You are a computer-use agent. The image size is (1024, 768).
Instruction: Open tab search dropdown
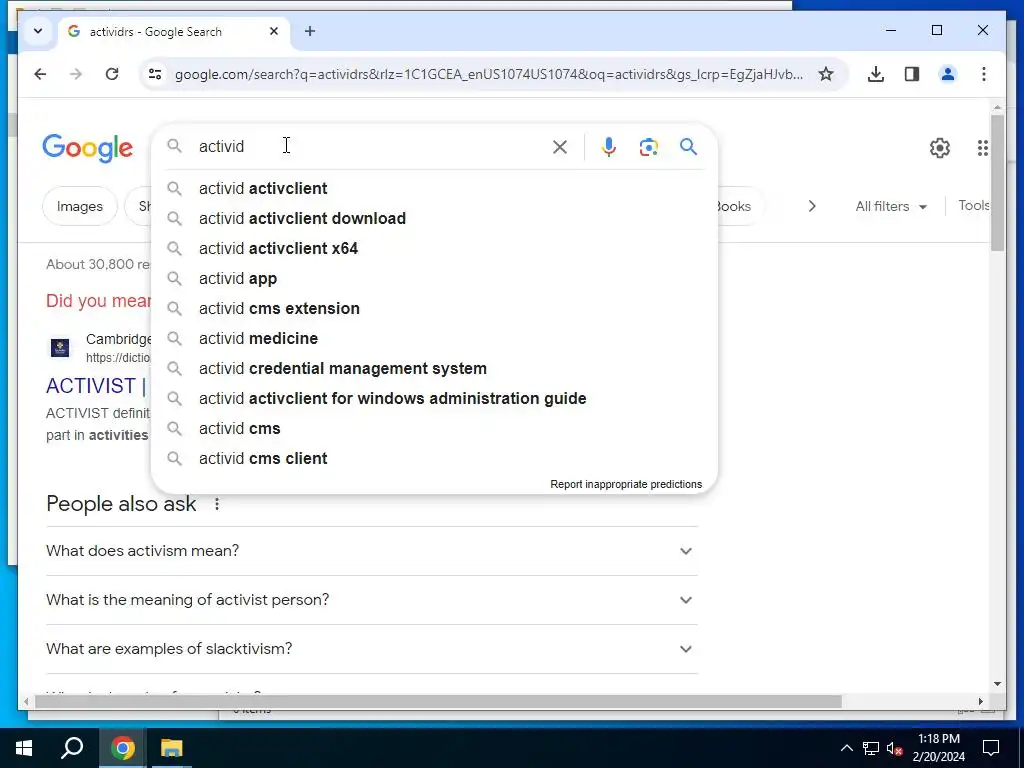click(x=38, y=31)
